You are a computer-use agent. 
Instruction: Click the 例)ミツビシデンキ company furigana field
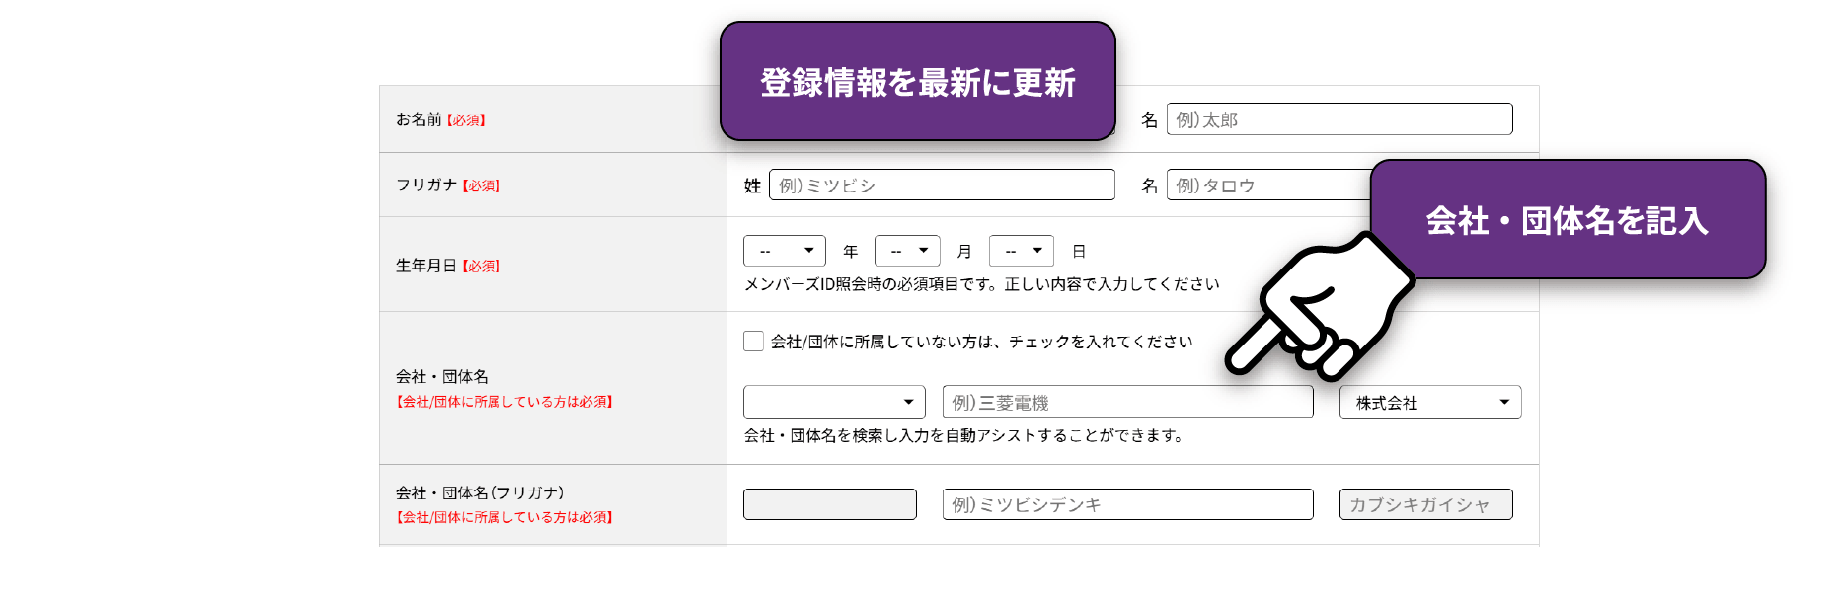(x=1128, y=504)
